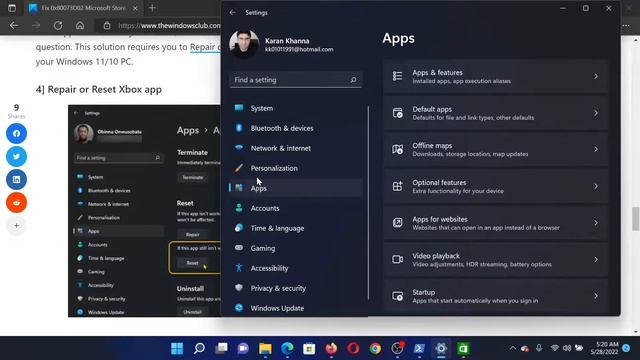Click the Optional features icon

coord(398,186)
